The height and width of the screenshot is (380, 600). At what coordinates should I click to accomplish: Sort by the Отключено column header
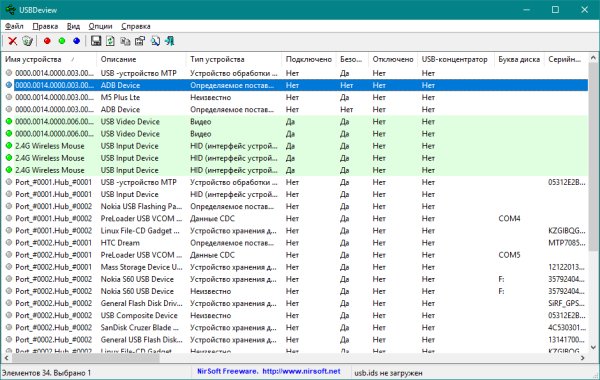click(x=393, y=59)
